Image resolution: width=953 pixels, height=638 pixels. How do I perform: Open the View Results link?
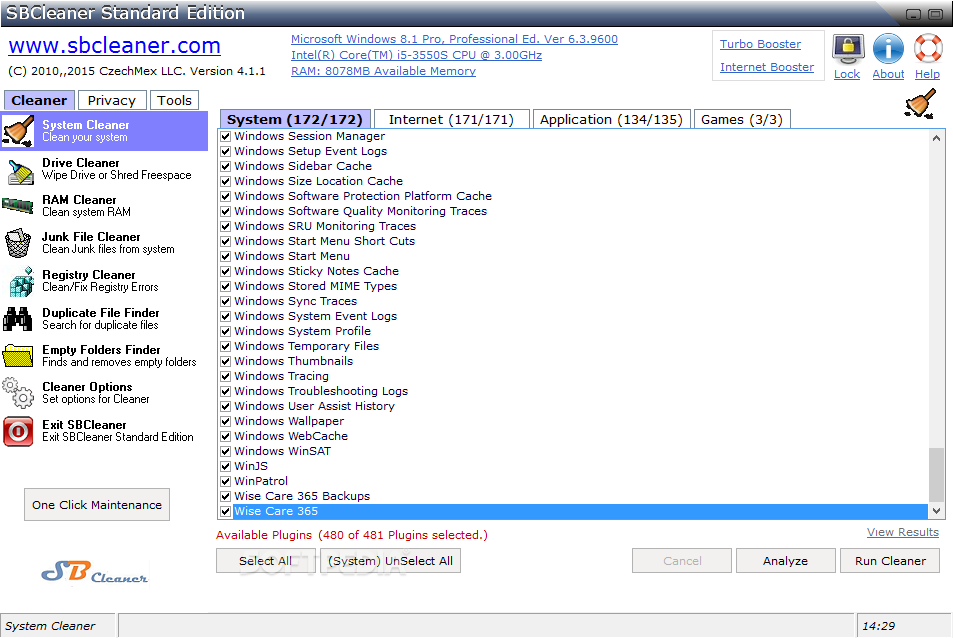coord(903,532)
